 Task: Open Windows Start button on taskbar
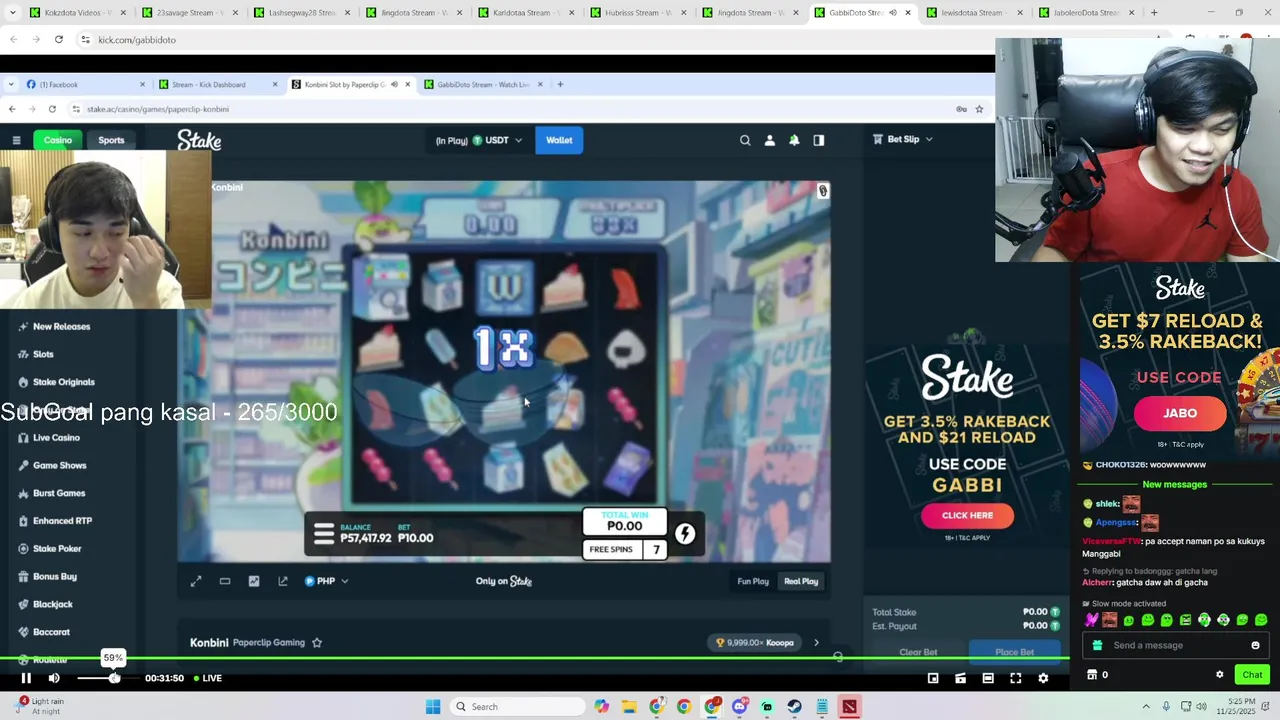pos(432,707)
